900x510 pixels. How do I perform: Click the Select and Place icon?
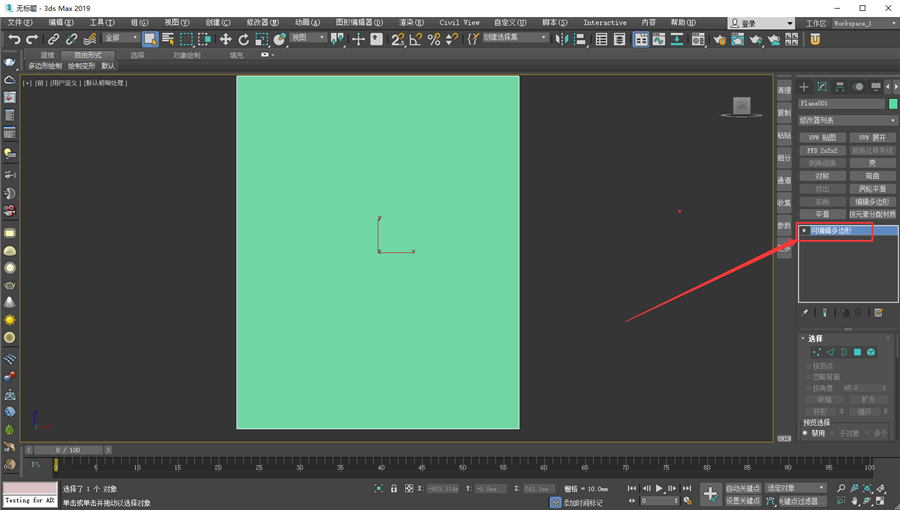(280, 39)
